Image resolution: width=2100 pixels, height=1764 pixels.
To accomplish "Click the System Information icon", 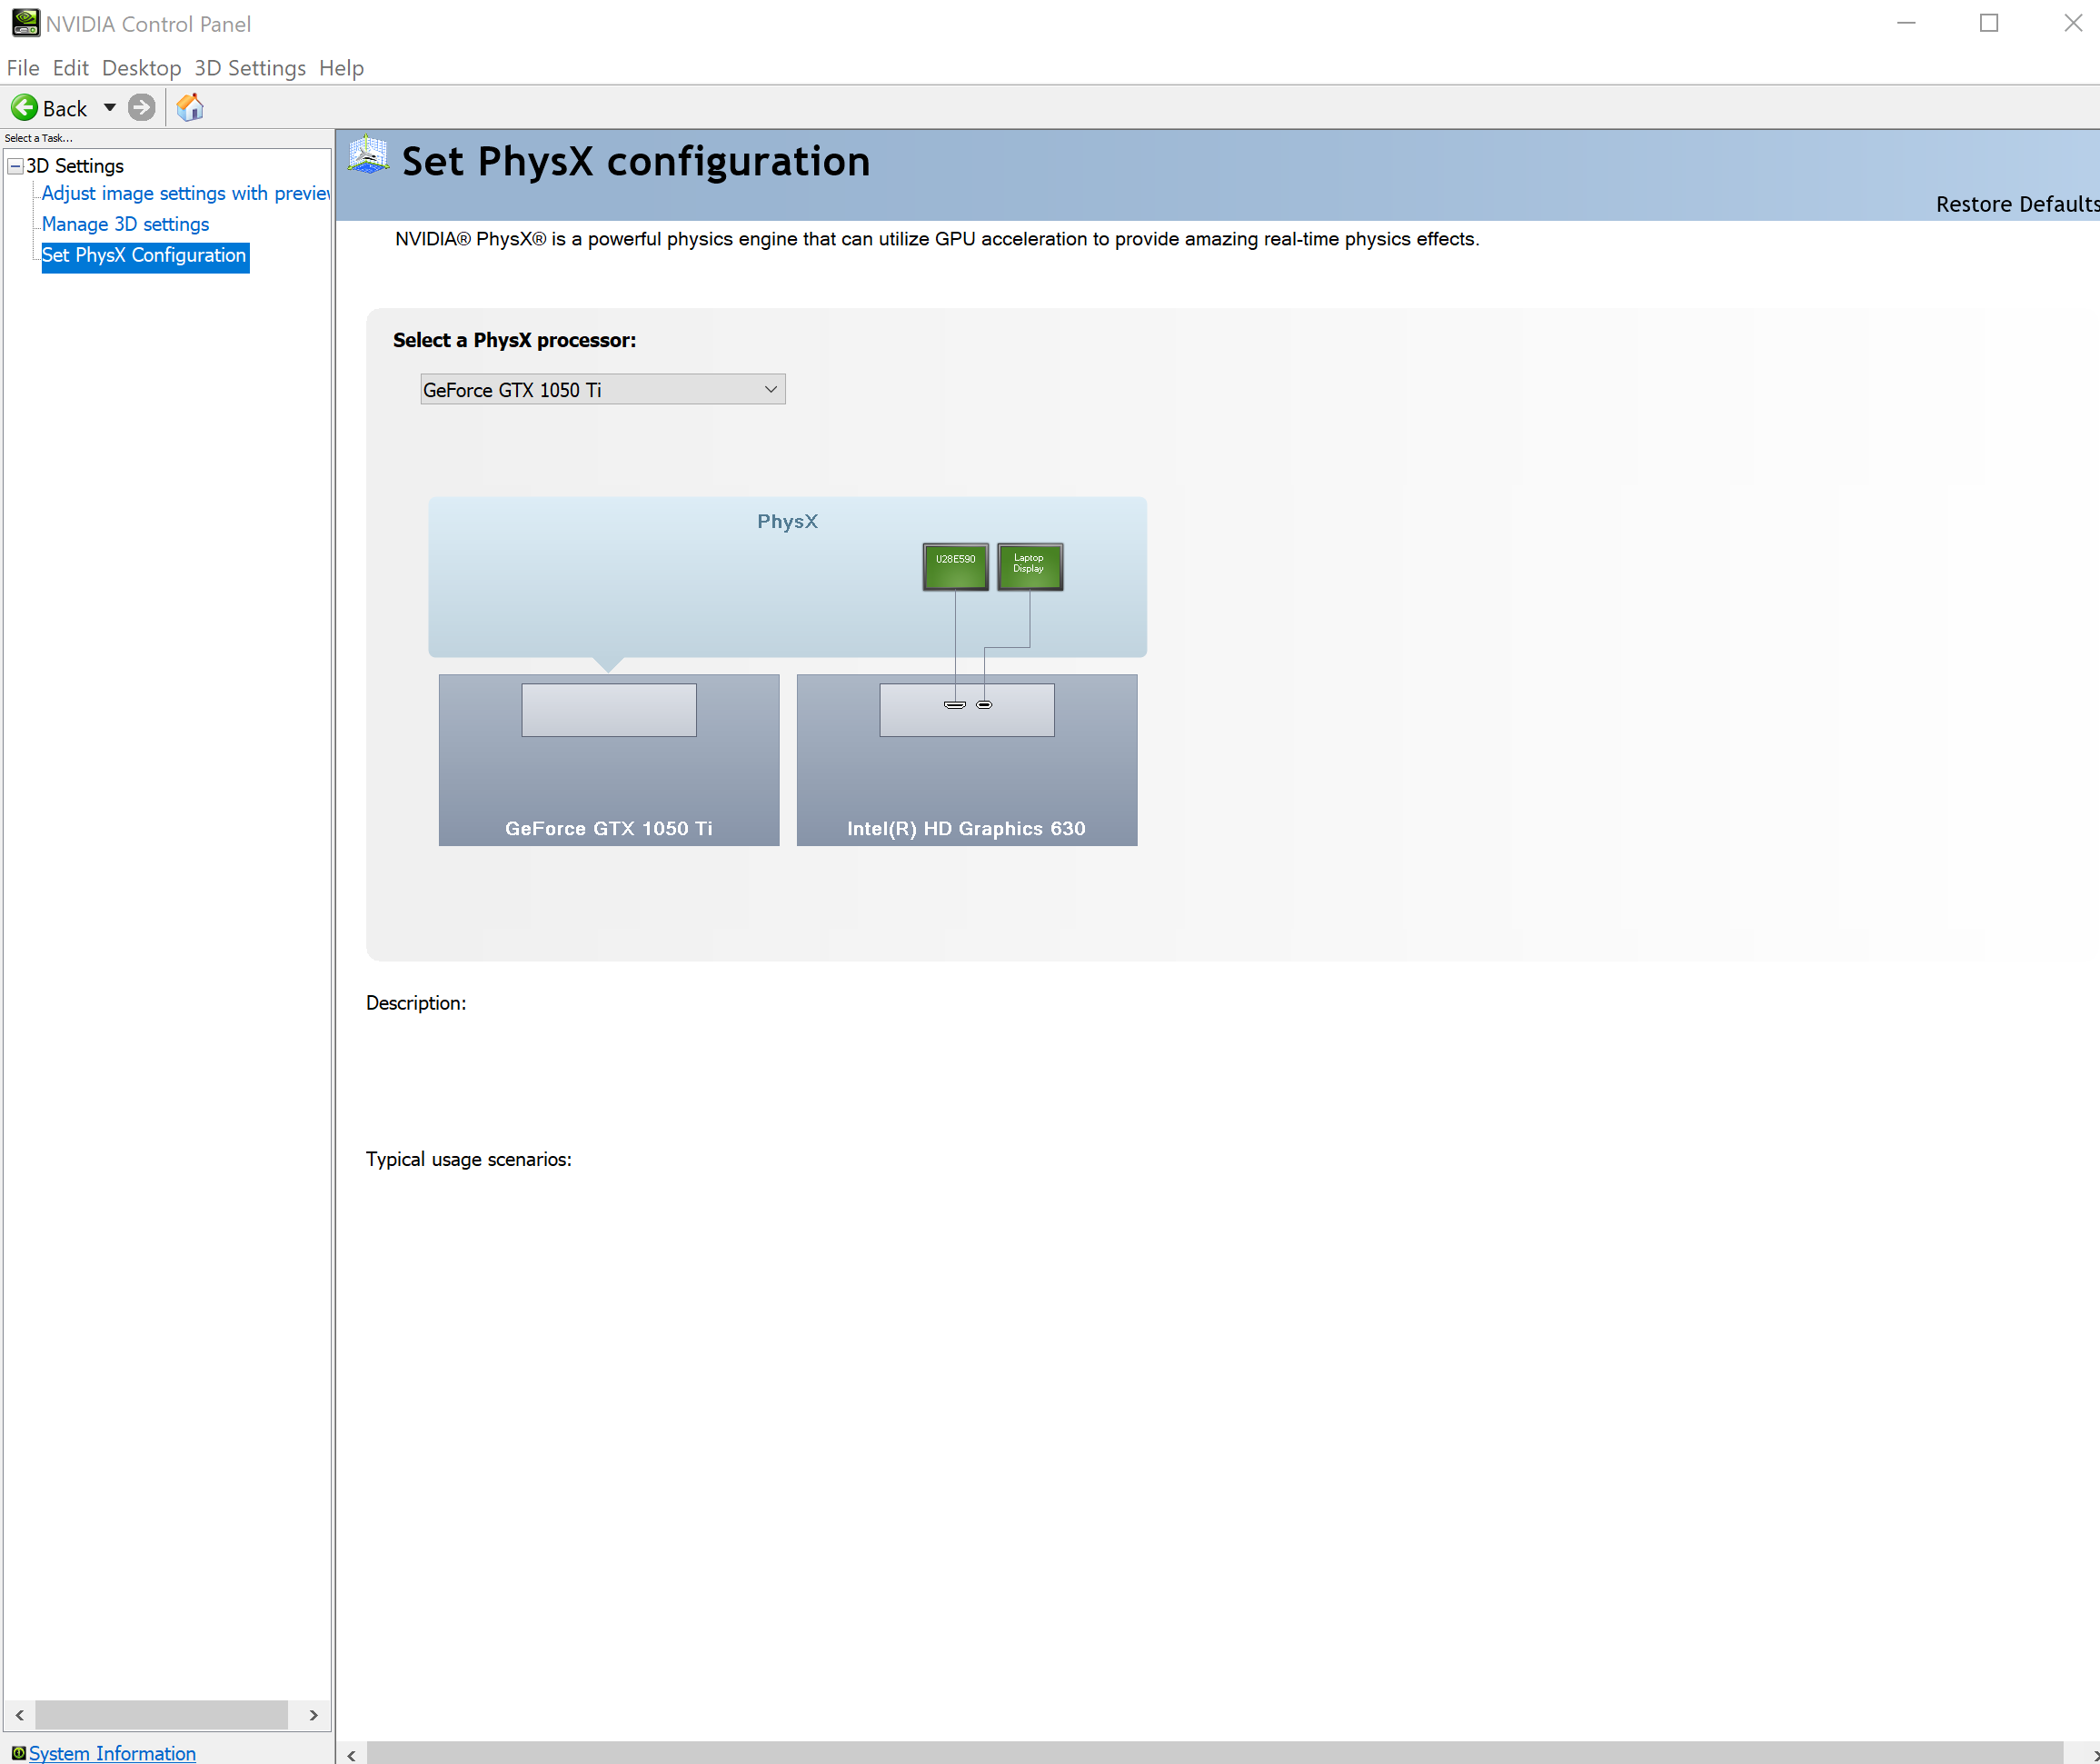I will coord(18,1752).
